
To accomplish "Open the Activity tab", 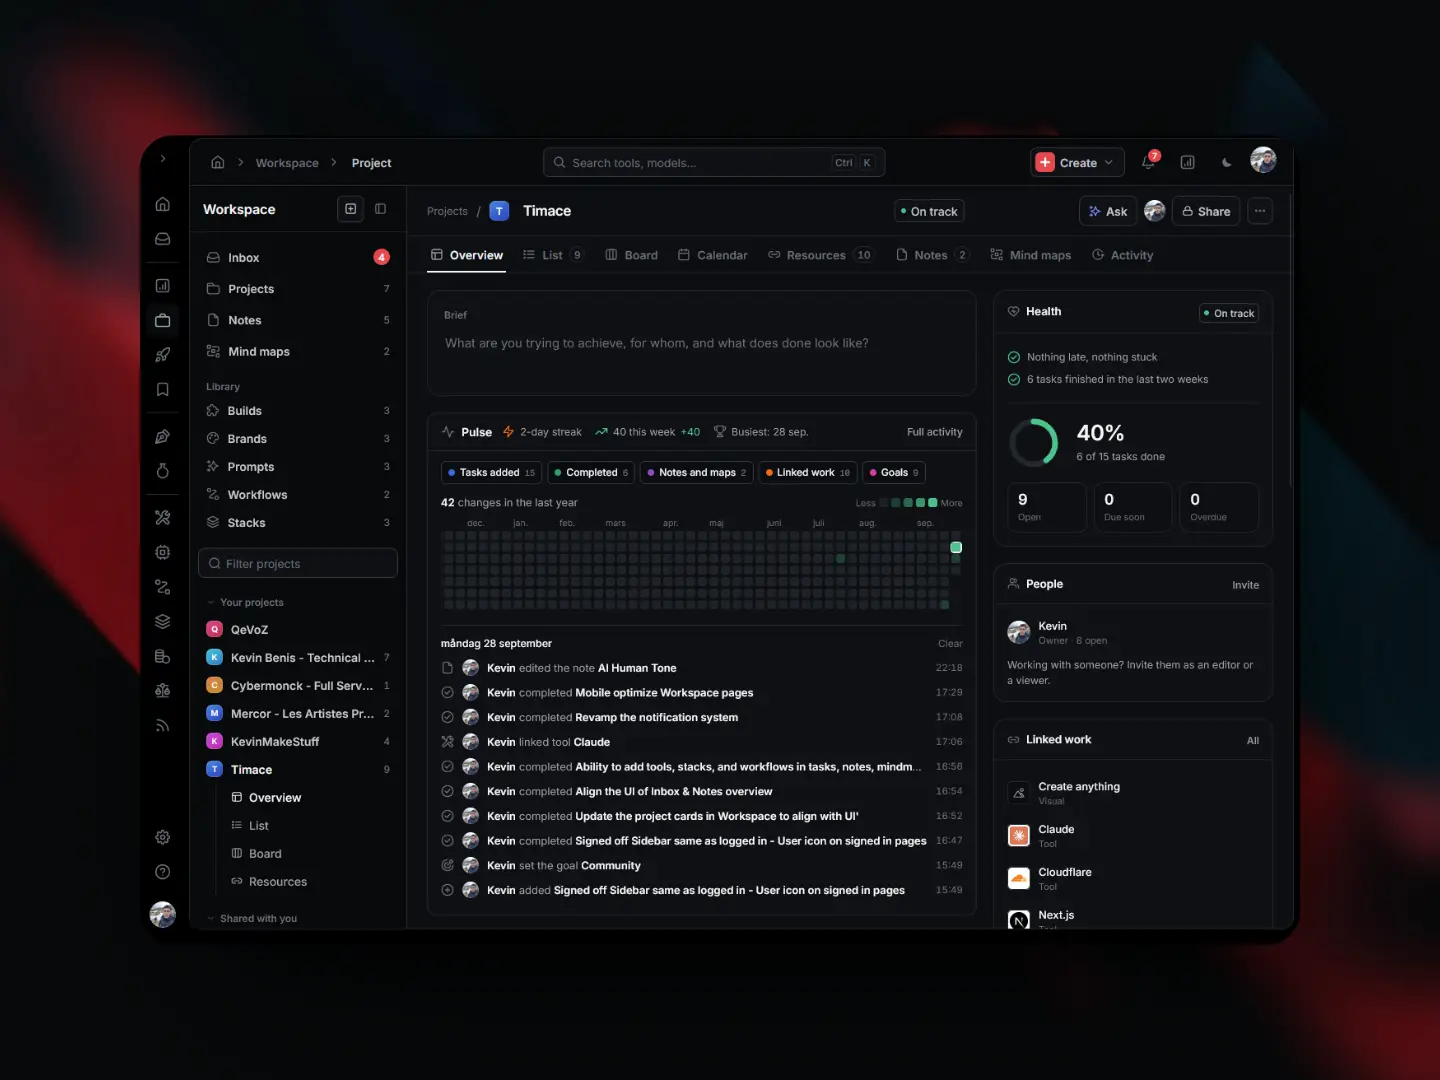I will [x=1123, y=255].
